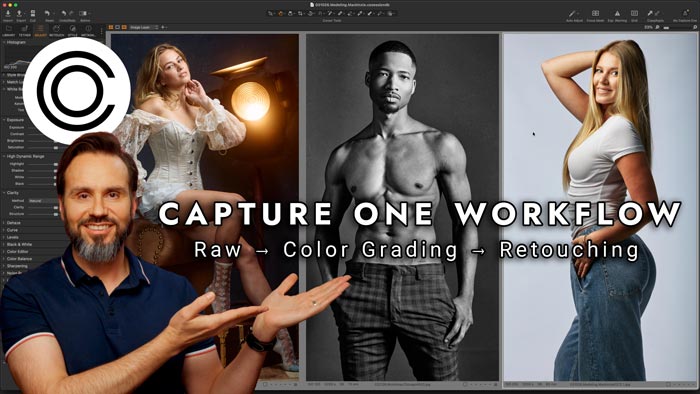
Task: Open the Auto Adjust options dropdown
Action: pyautogui.click(x=578, y=13)
